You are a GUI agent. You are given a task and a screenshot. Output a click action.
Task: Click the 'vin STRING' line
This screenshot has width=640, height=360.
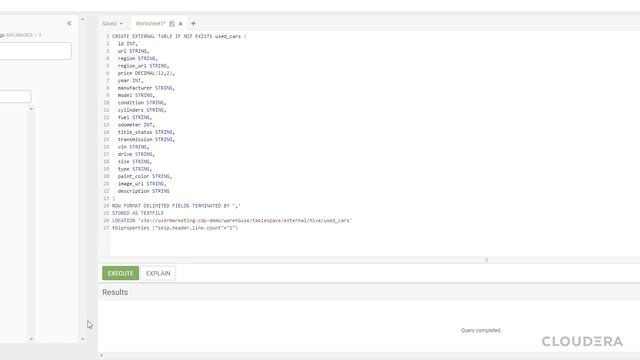[133, 147]
